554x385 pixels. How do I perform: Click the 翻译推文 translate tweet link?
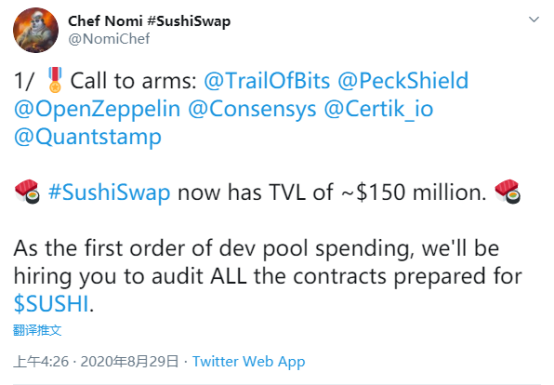37,330
